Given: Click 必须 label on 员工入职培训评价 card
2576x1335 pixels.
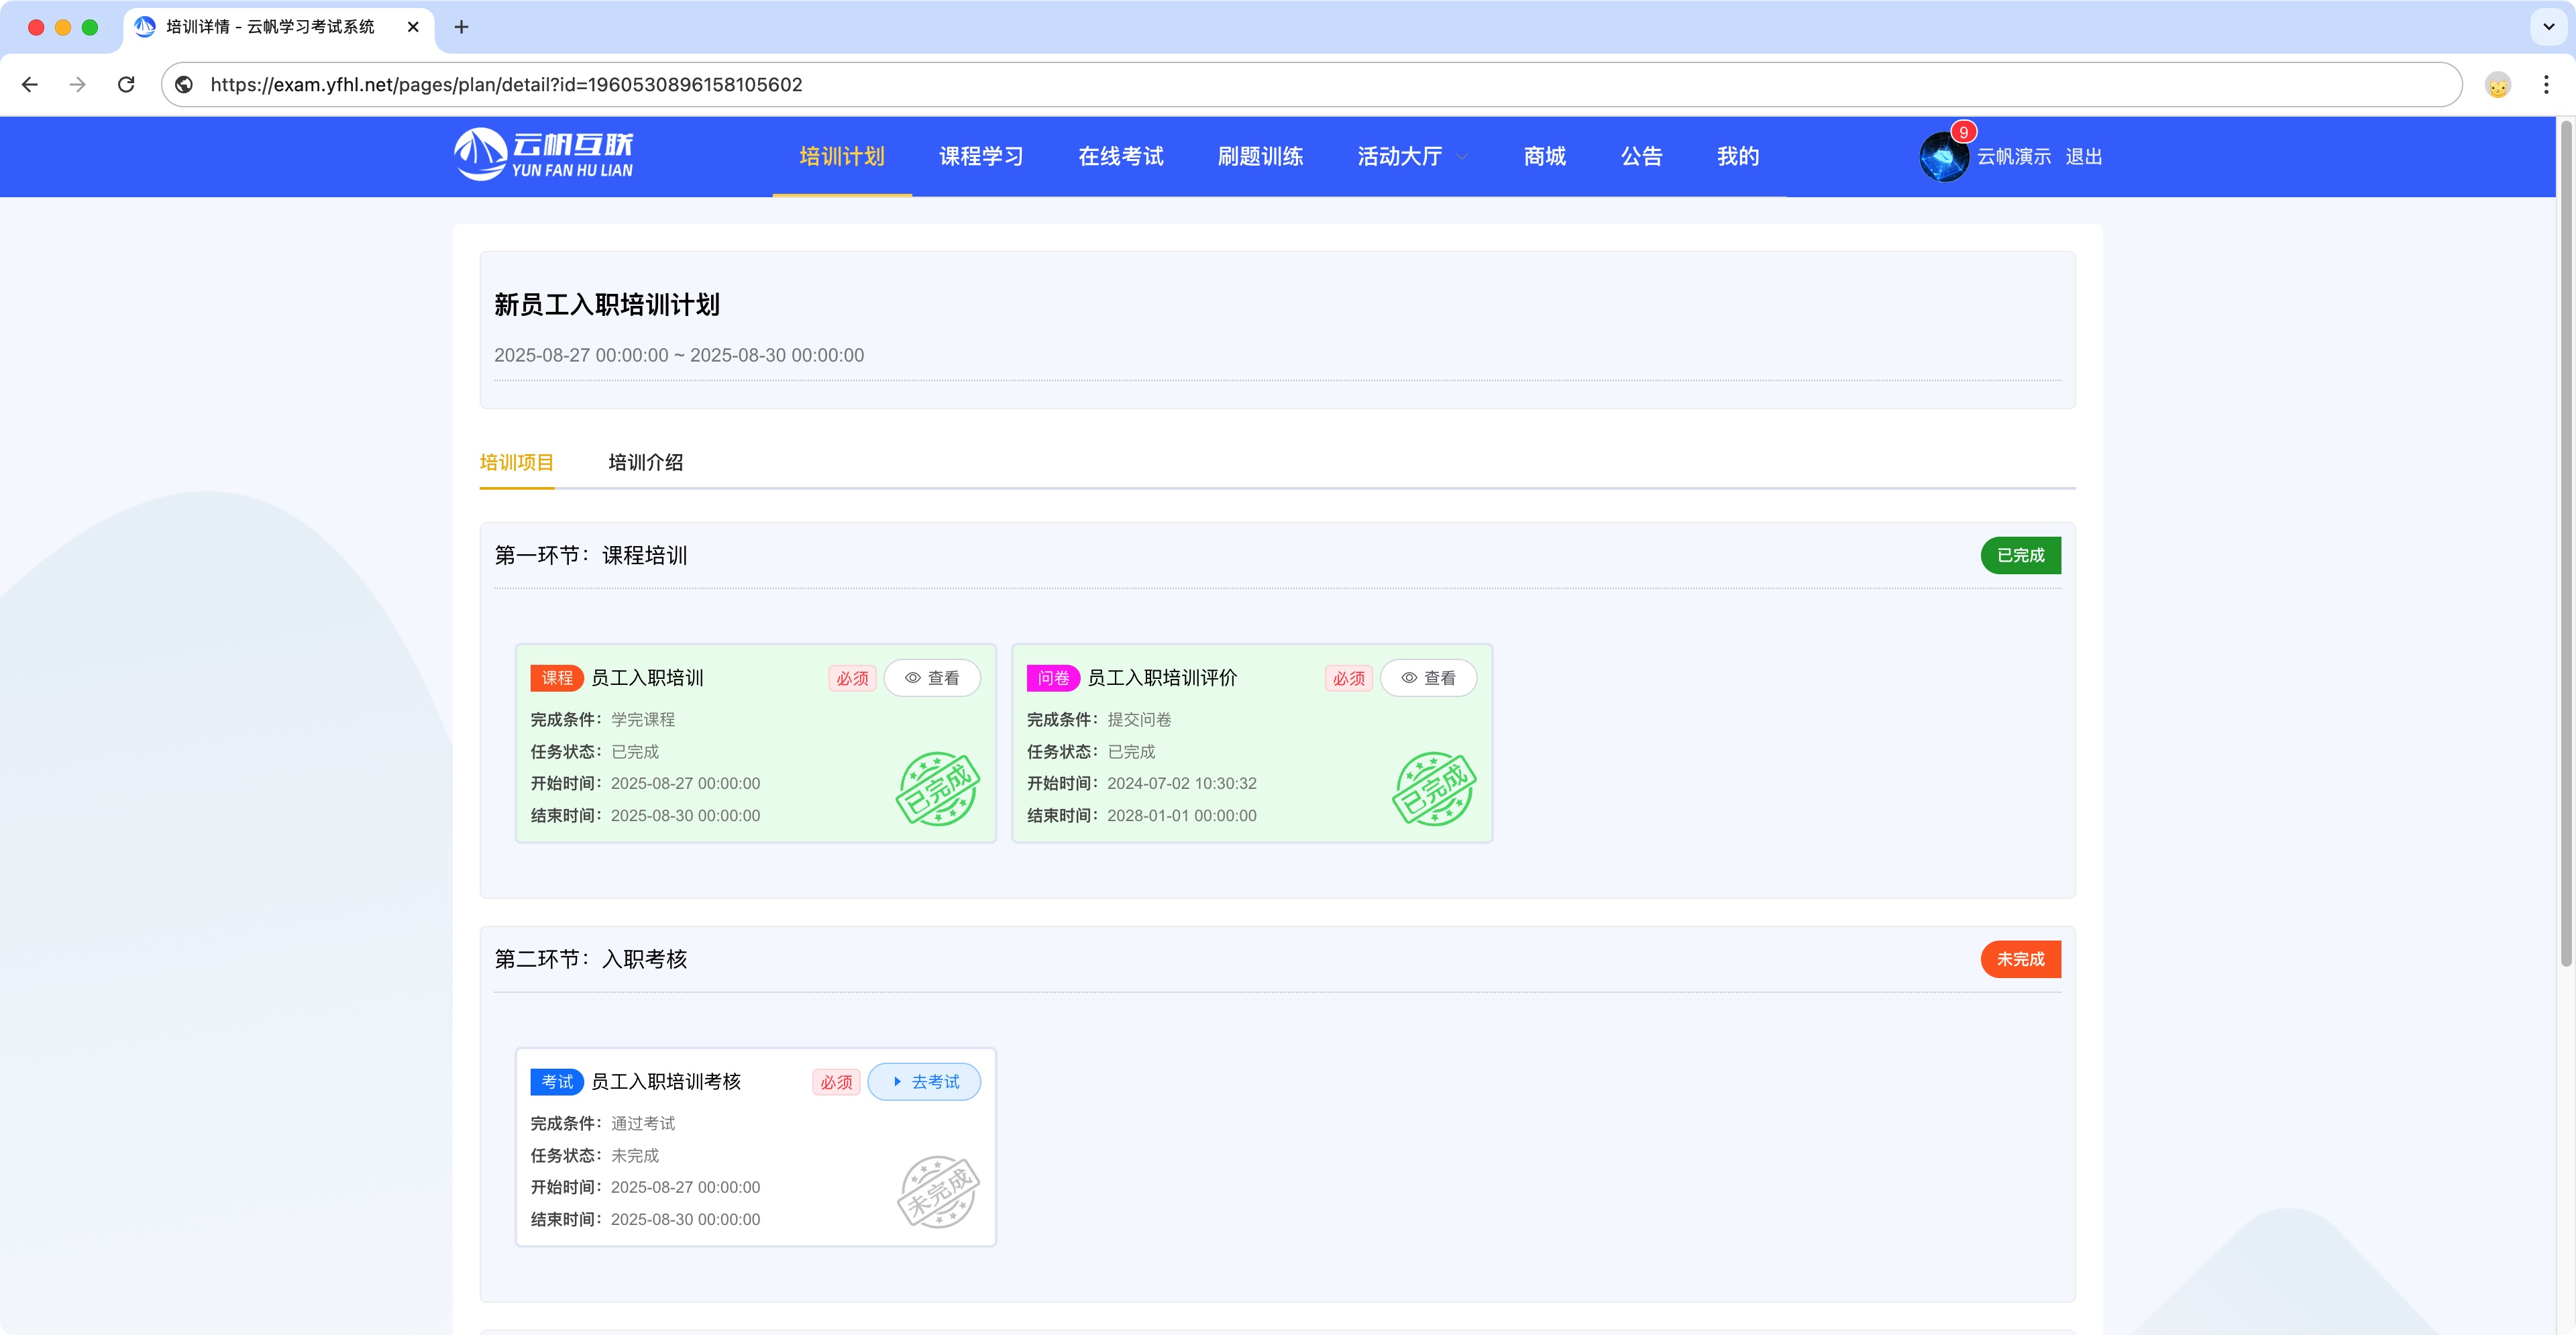Looking at the screenshot, I should pyautogui.click(x=1348, y=678).
